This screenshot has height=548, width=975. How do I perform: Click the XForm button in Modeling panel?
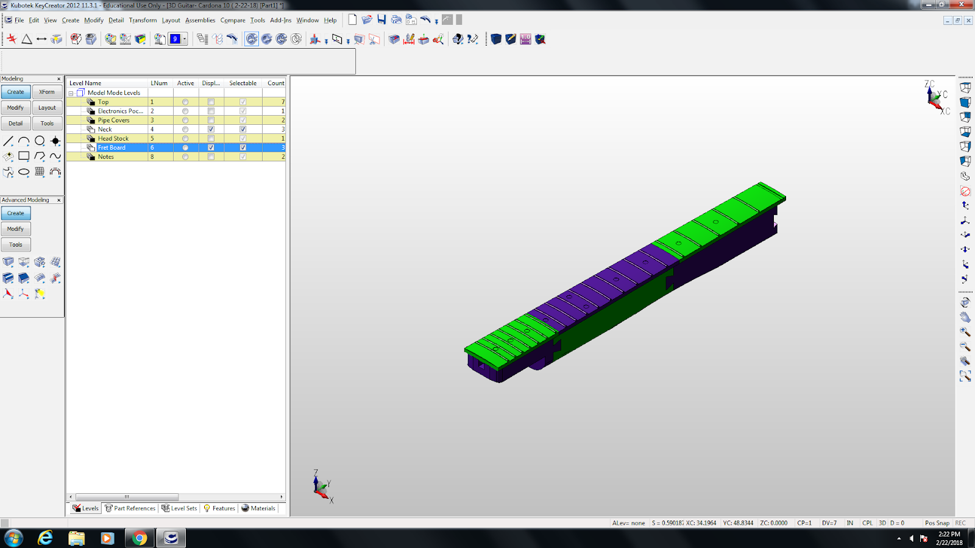(47, 92)
